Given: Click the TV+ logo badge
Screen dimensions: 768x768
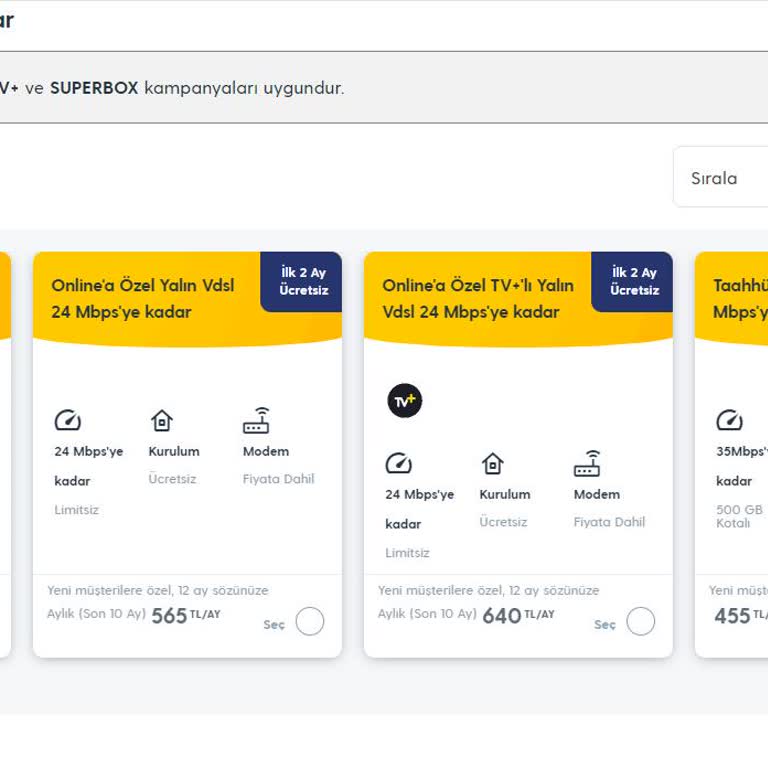Looking at the screenshot, I should tap(405, 401).
